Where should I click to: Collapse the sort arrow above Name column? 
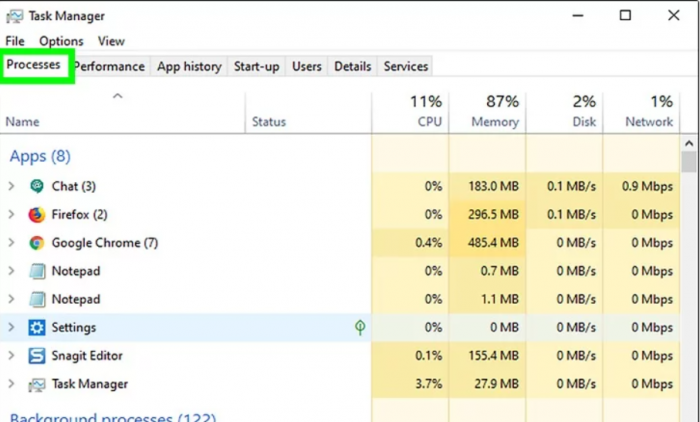pos(117,97)
